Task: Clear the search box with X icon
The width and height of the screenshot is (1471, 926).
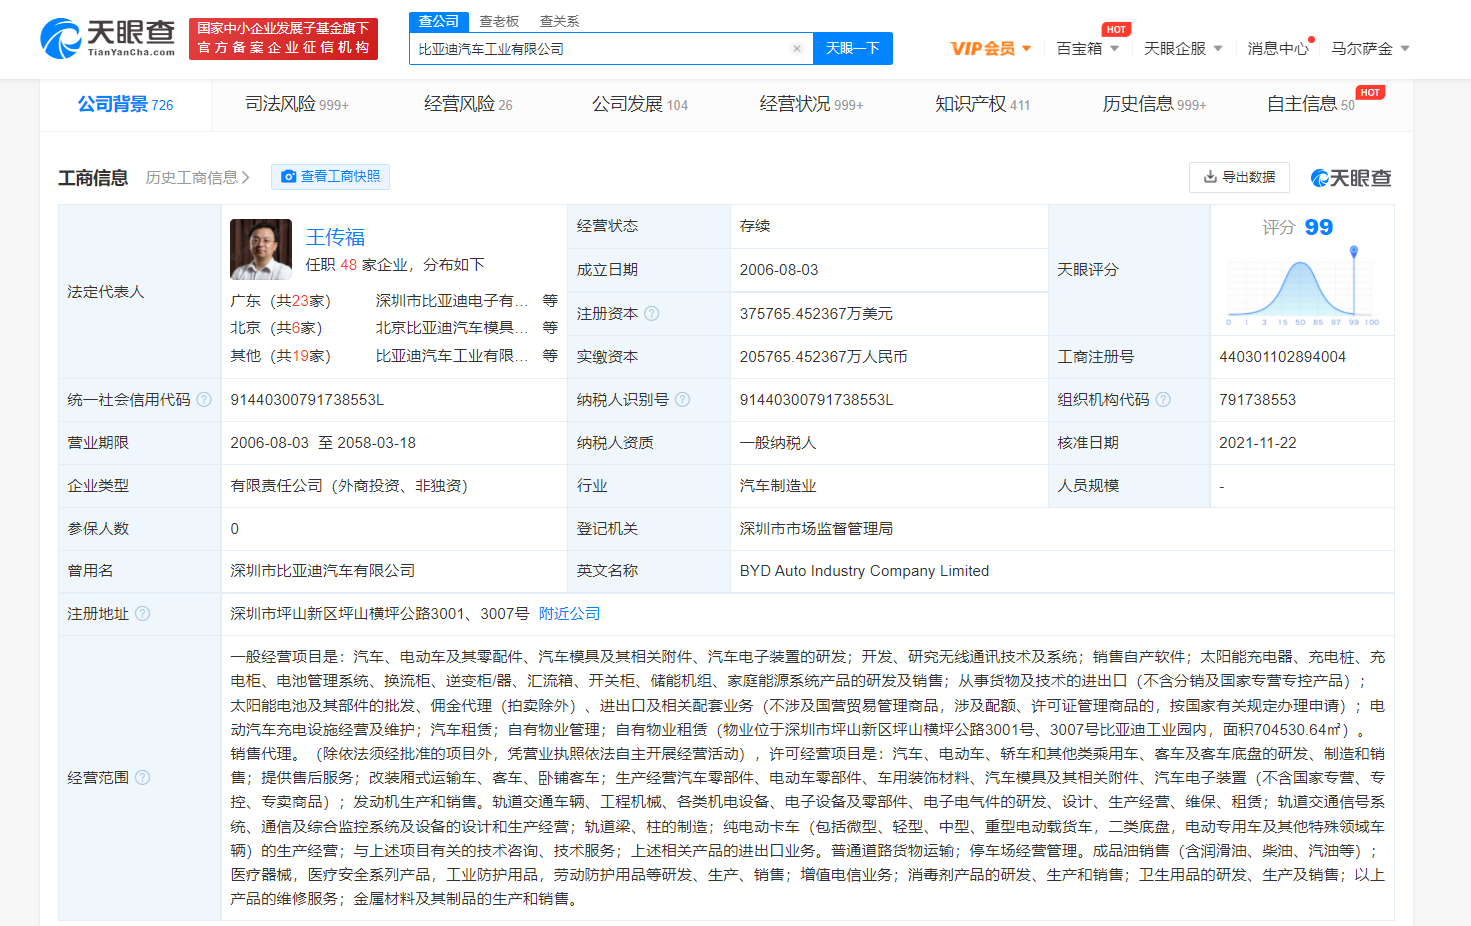Action: point(796,49)
